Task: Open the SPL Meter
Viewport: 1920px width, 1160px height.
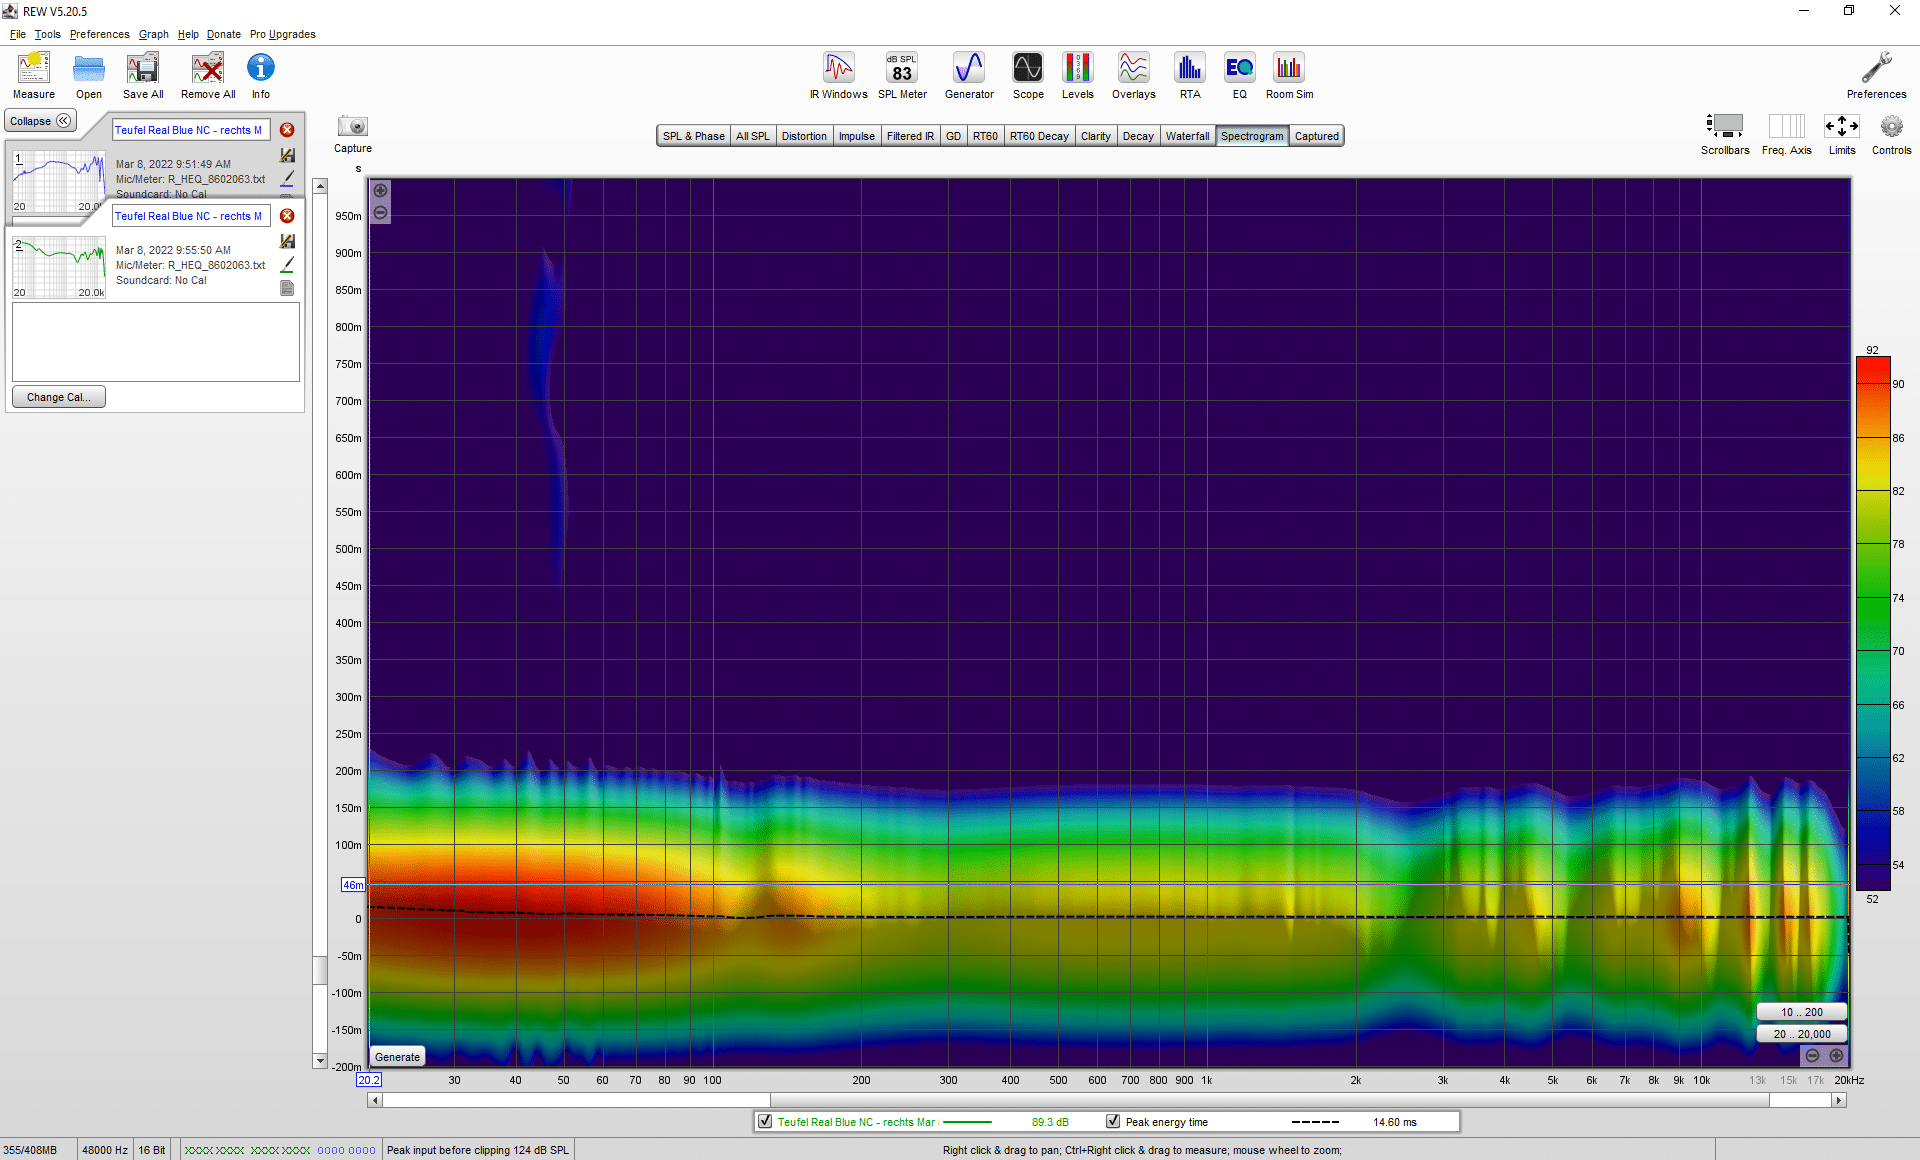Action: 902,75
